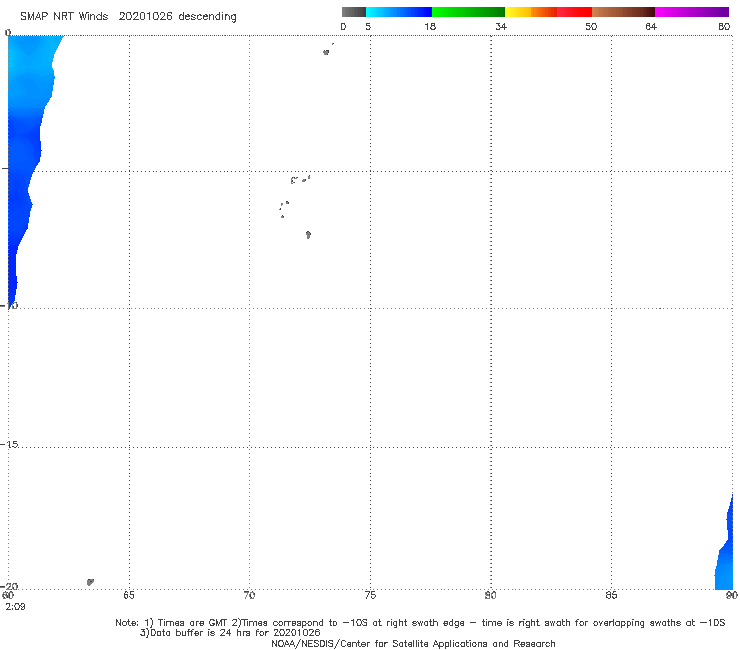The width and height of the screenshot is (740, 650).
Task: Click the cyan-to-blue segment of the color bar
Action: [399, 12]
